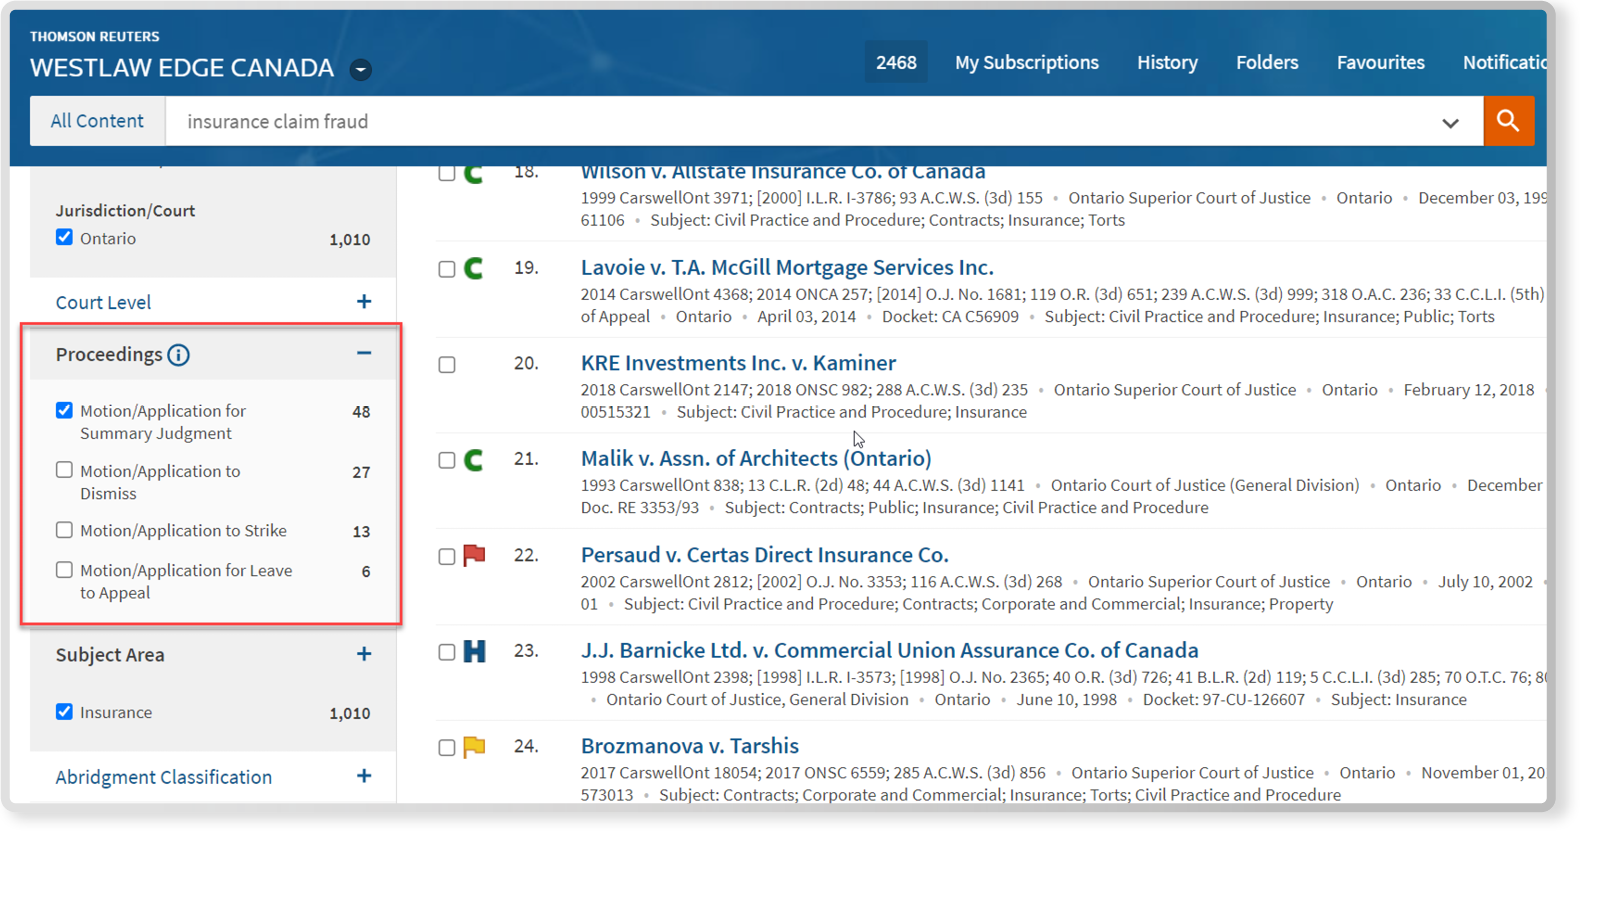This screenshot has height=900, width=1600.
Task: Click the Summary Judgment count 48
Action: [x=361, y=411]
